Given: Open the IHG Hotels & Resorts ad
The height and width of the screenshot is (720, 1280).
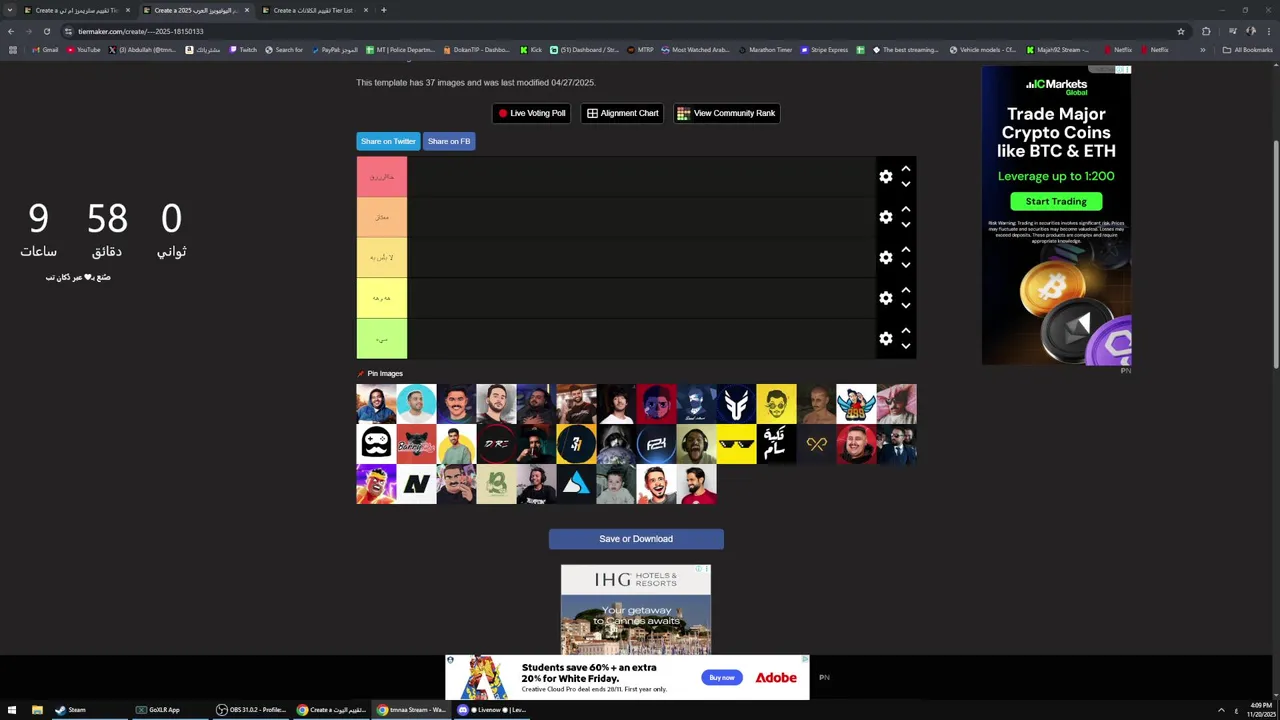Looking at the screenshot, I should (x=636, y=610).
